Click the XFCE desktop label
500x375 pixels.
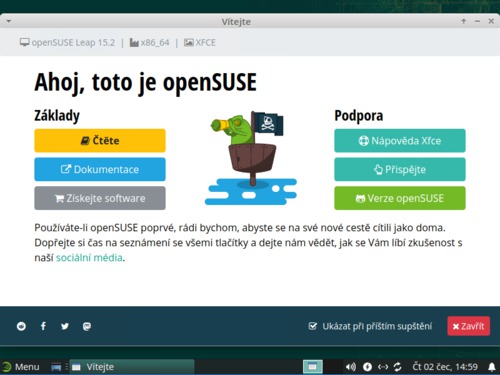[205, 43]
